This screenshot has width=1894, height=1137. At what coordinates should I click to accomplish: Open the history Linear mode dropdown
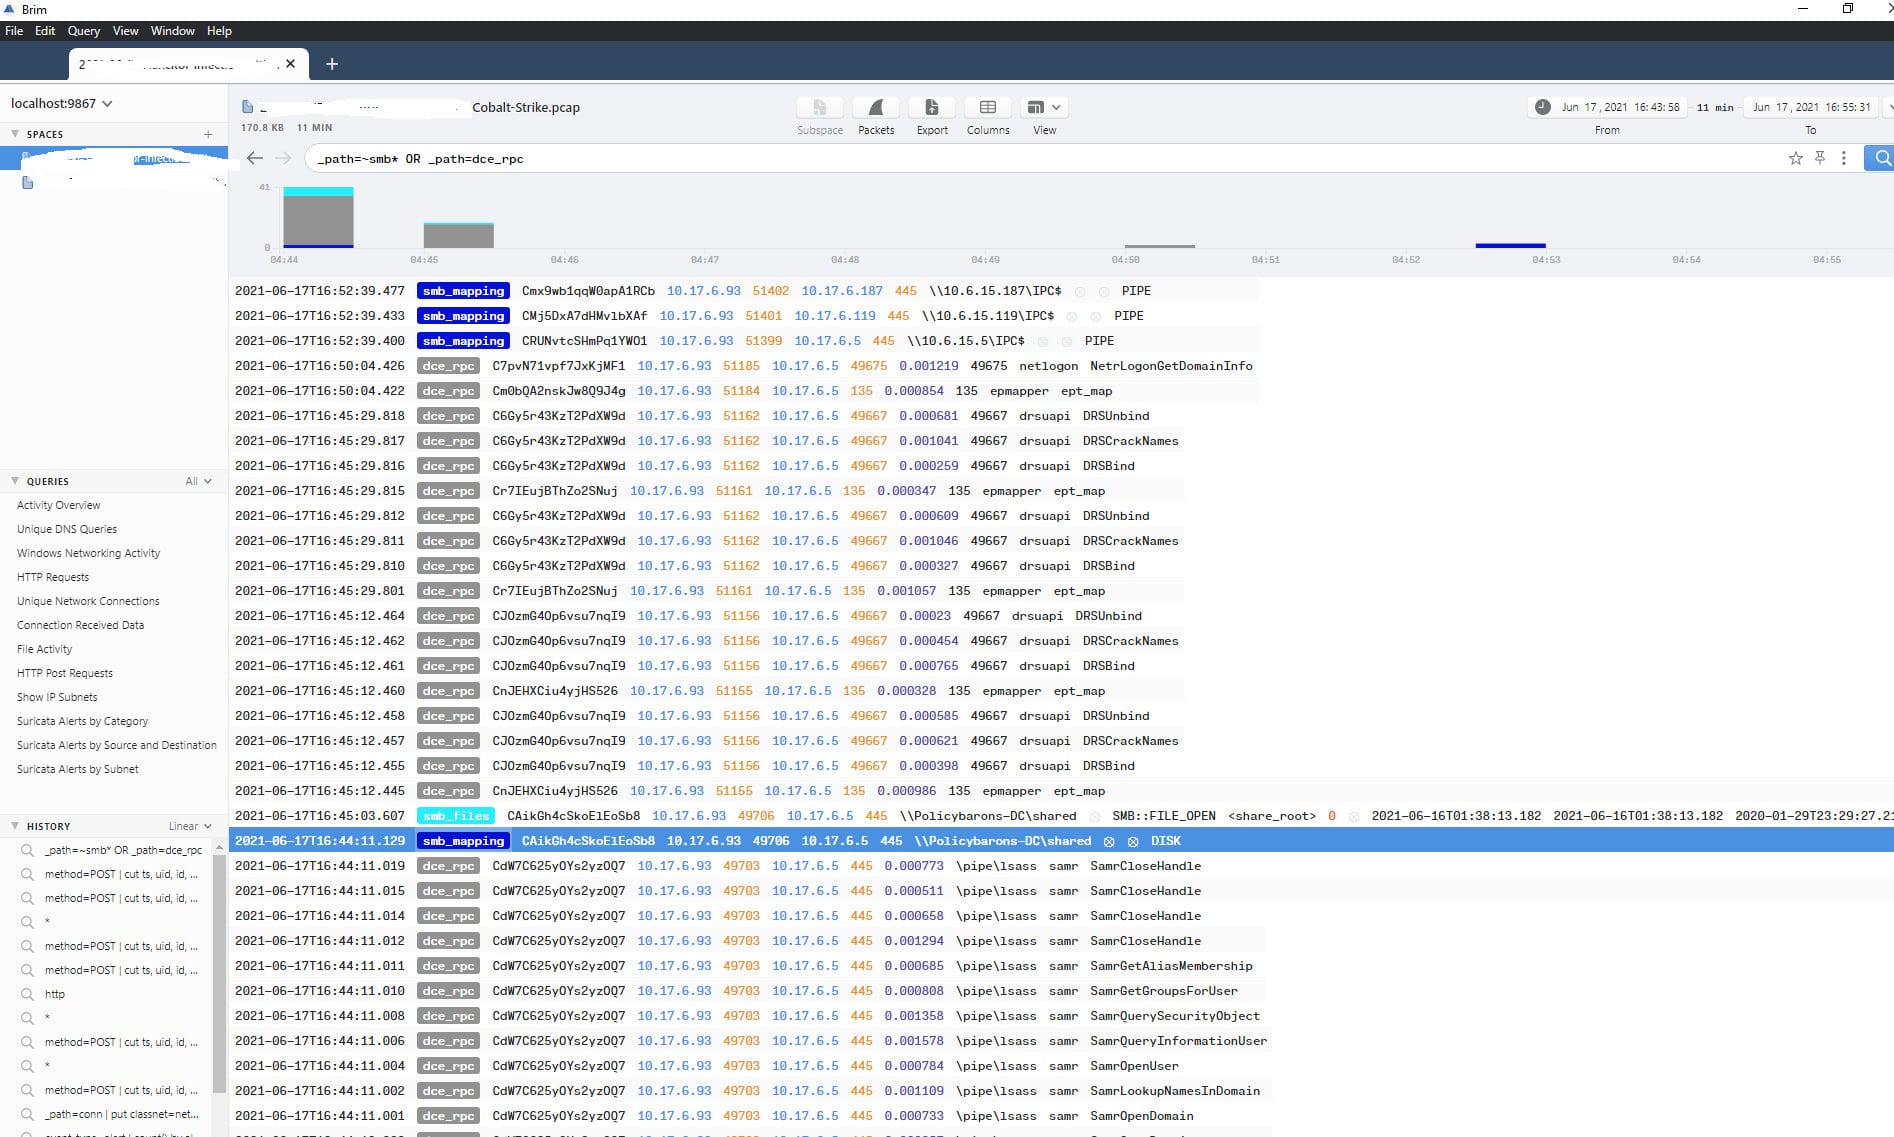[190, 826]
